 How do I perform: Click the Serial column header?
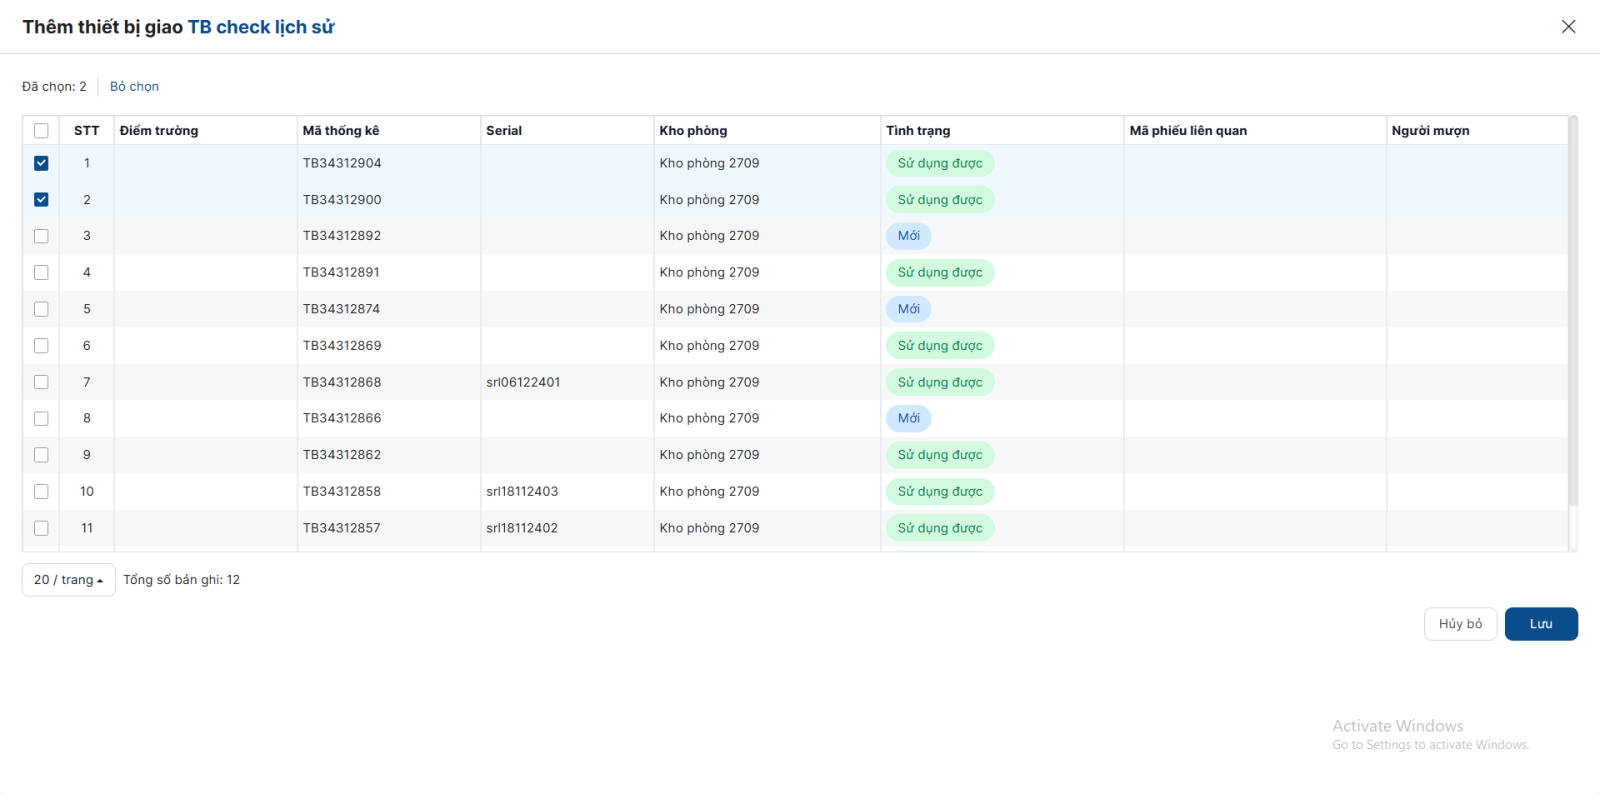(504, 131)
